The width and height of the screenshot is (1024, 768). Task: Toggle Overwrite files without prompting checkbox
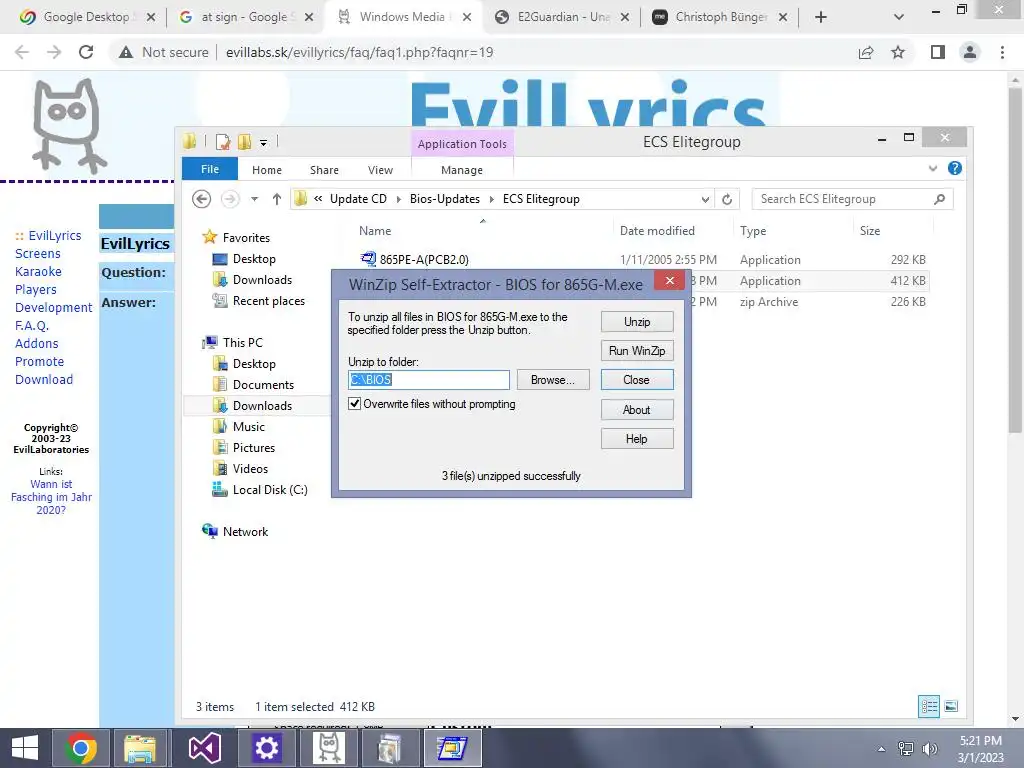[355, 404]
